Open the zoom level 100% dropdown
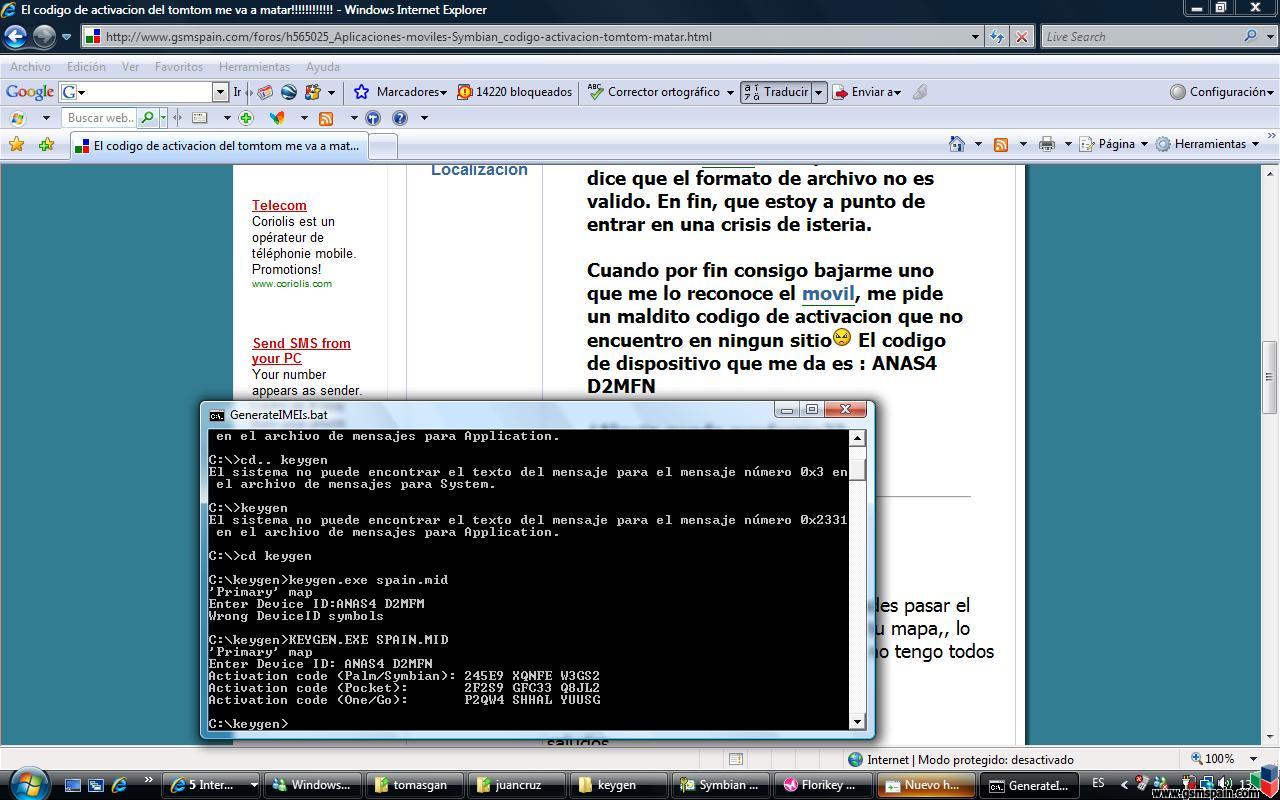 (1253, 759)
